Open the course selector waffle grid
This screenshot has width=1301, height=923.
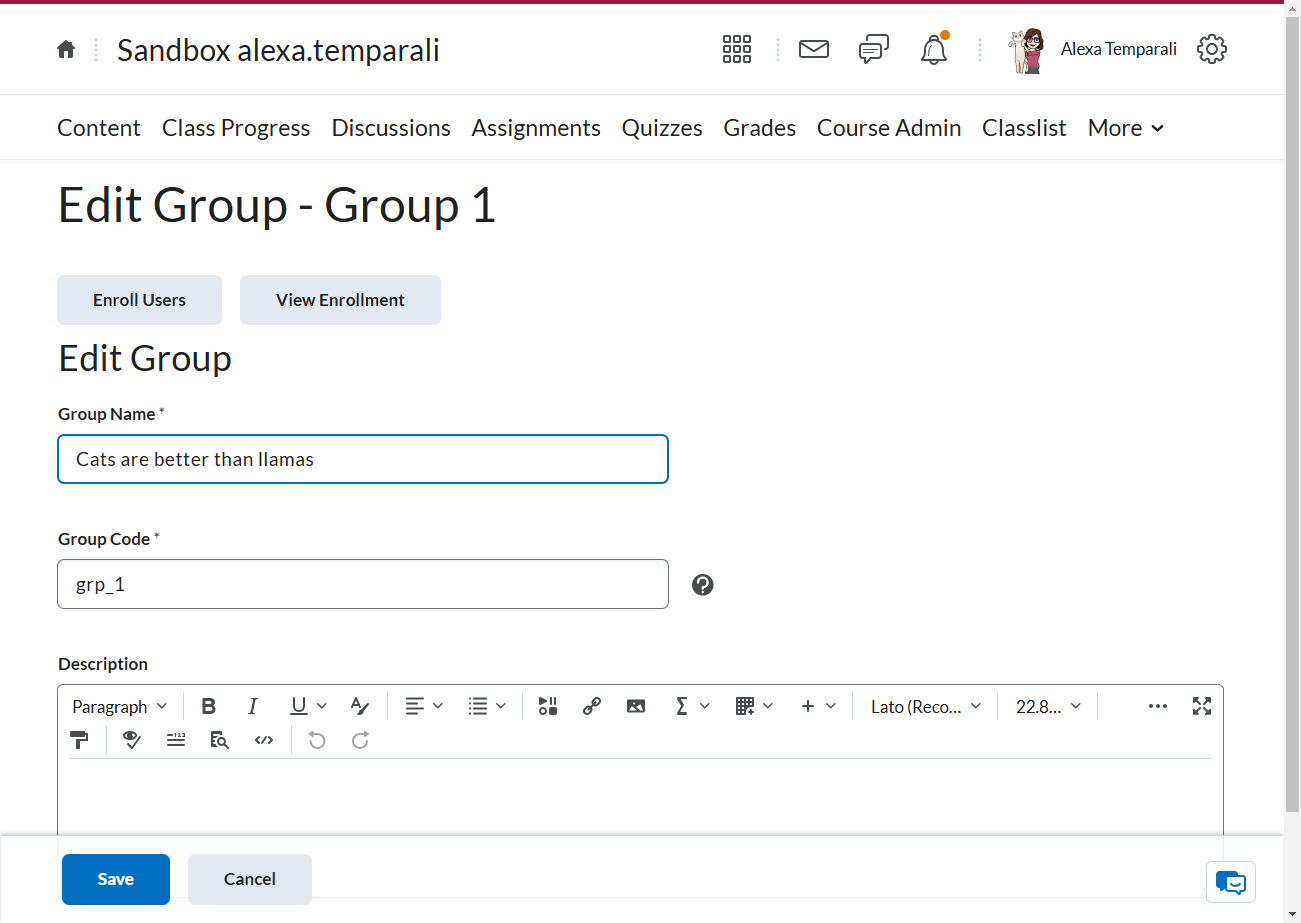(737, 49)
